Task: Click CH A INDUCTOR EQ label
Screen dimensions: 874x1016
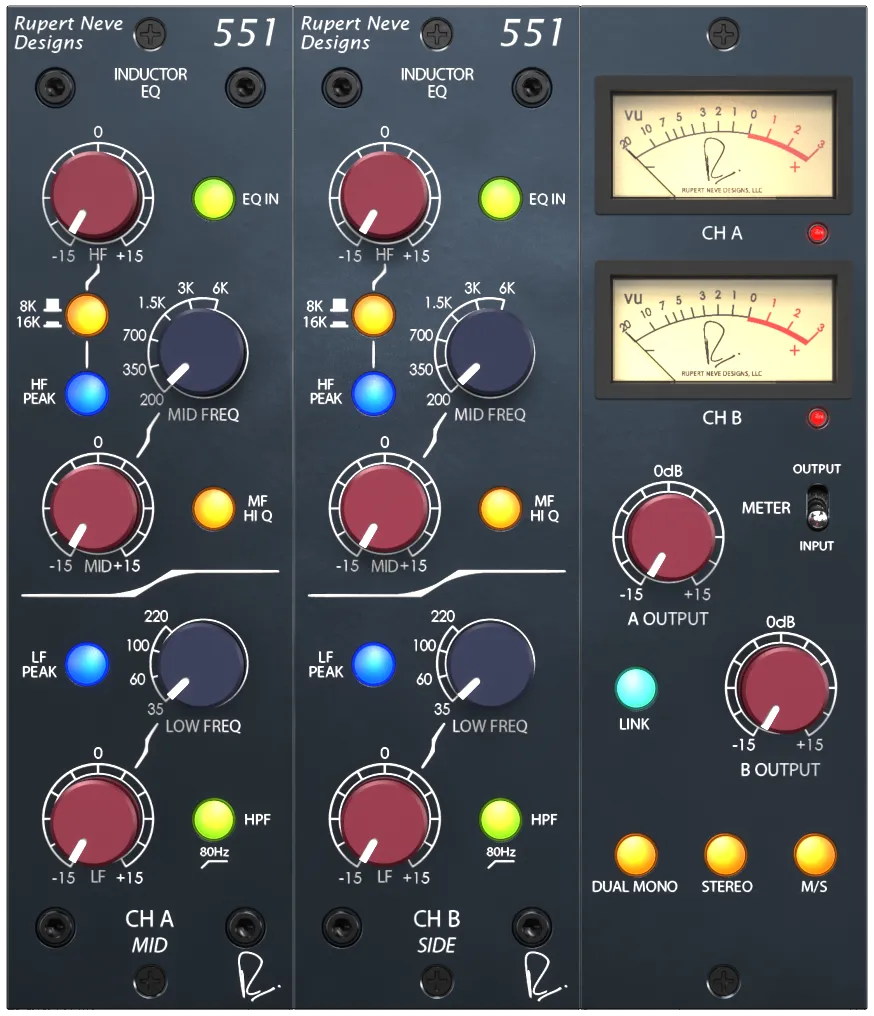Action: pos(150,83)
